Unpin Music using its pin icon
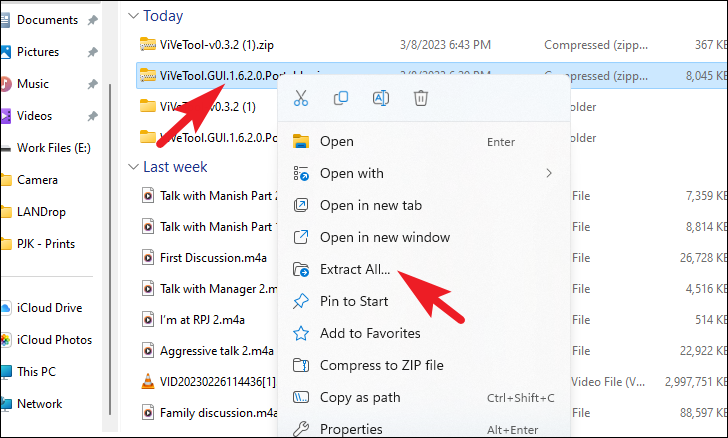 point(93,84)
